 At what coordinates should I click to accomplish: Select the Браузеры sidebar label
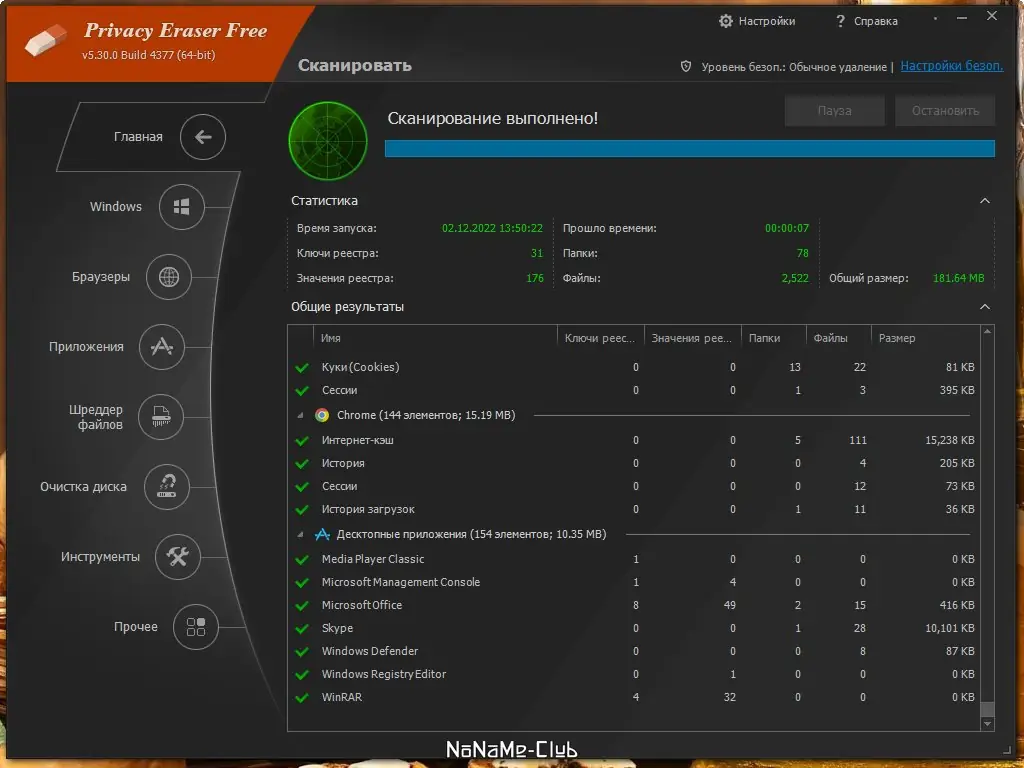coord(101,277)
